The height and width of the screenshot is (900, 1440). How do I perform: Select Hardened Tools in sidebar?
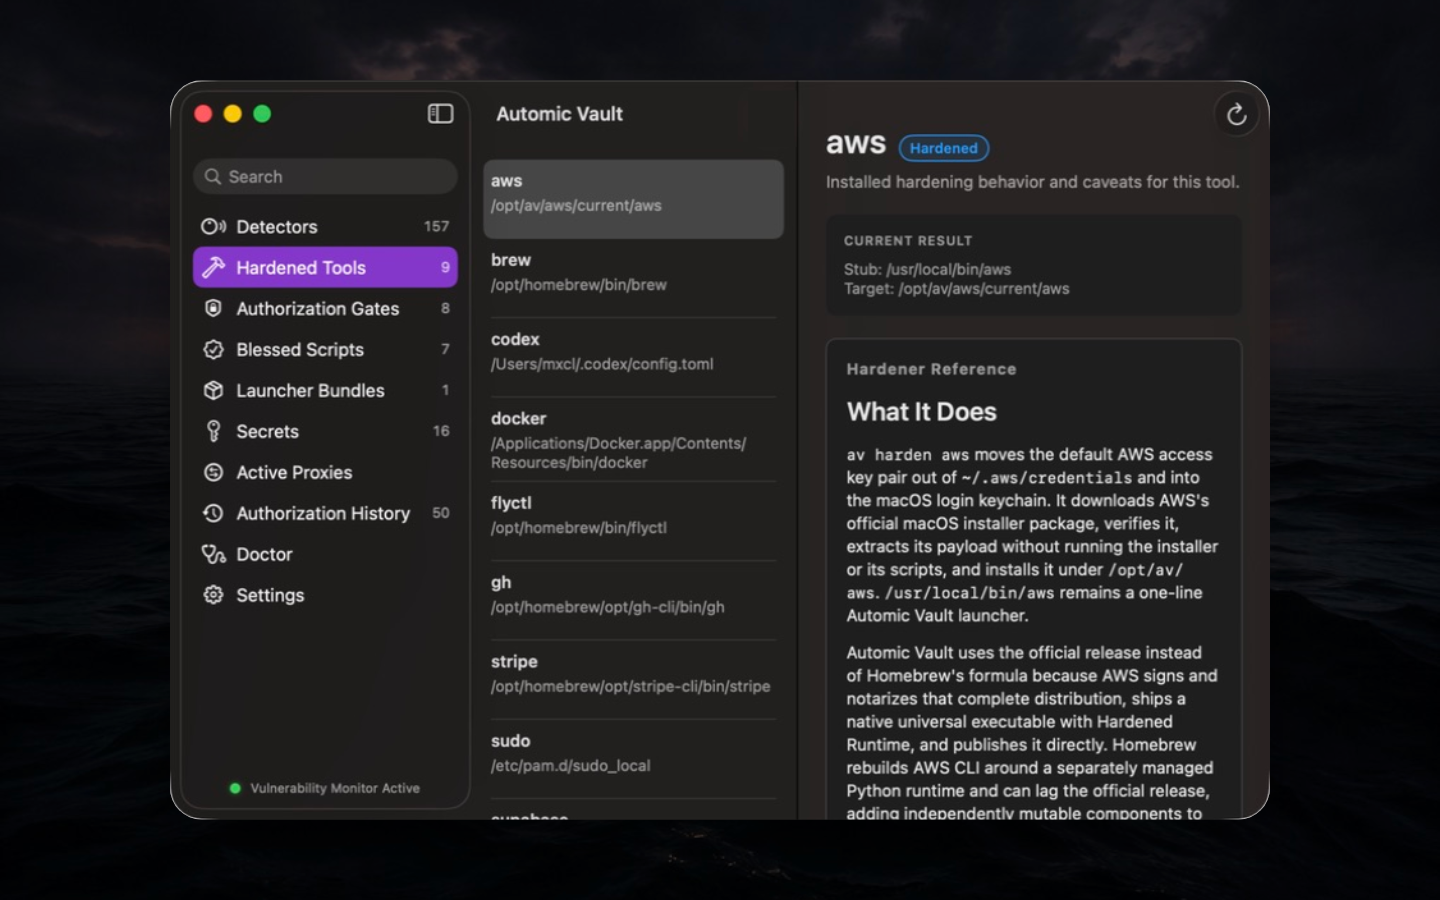(325, 268)
